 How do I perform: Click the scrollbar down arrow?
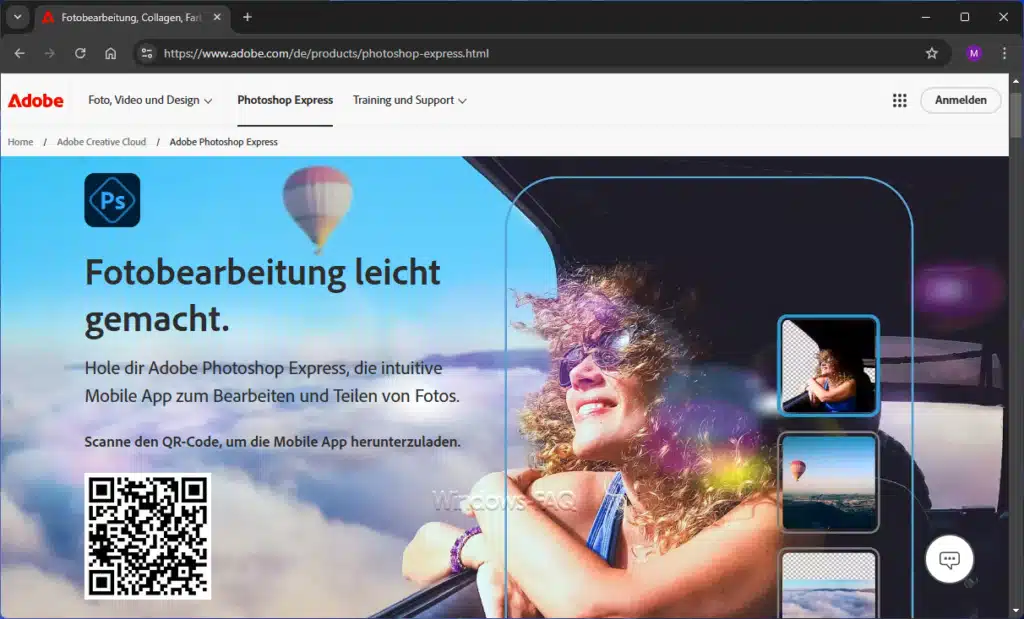[1018, 610]
